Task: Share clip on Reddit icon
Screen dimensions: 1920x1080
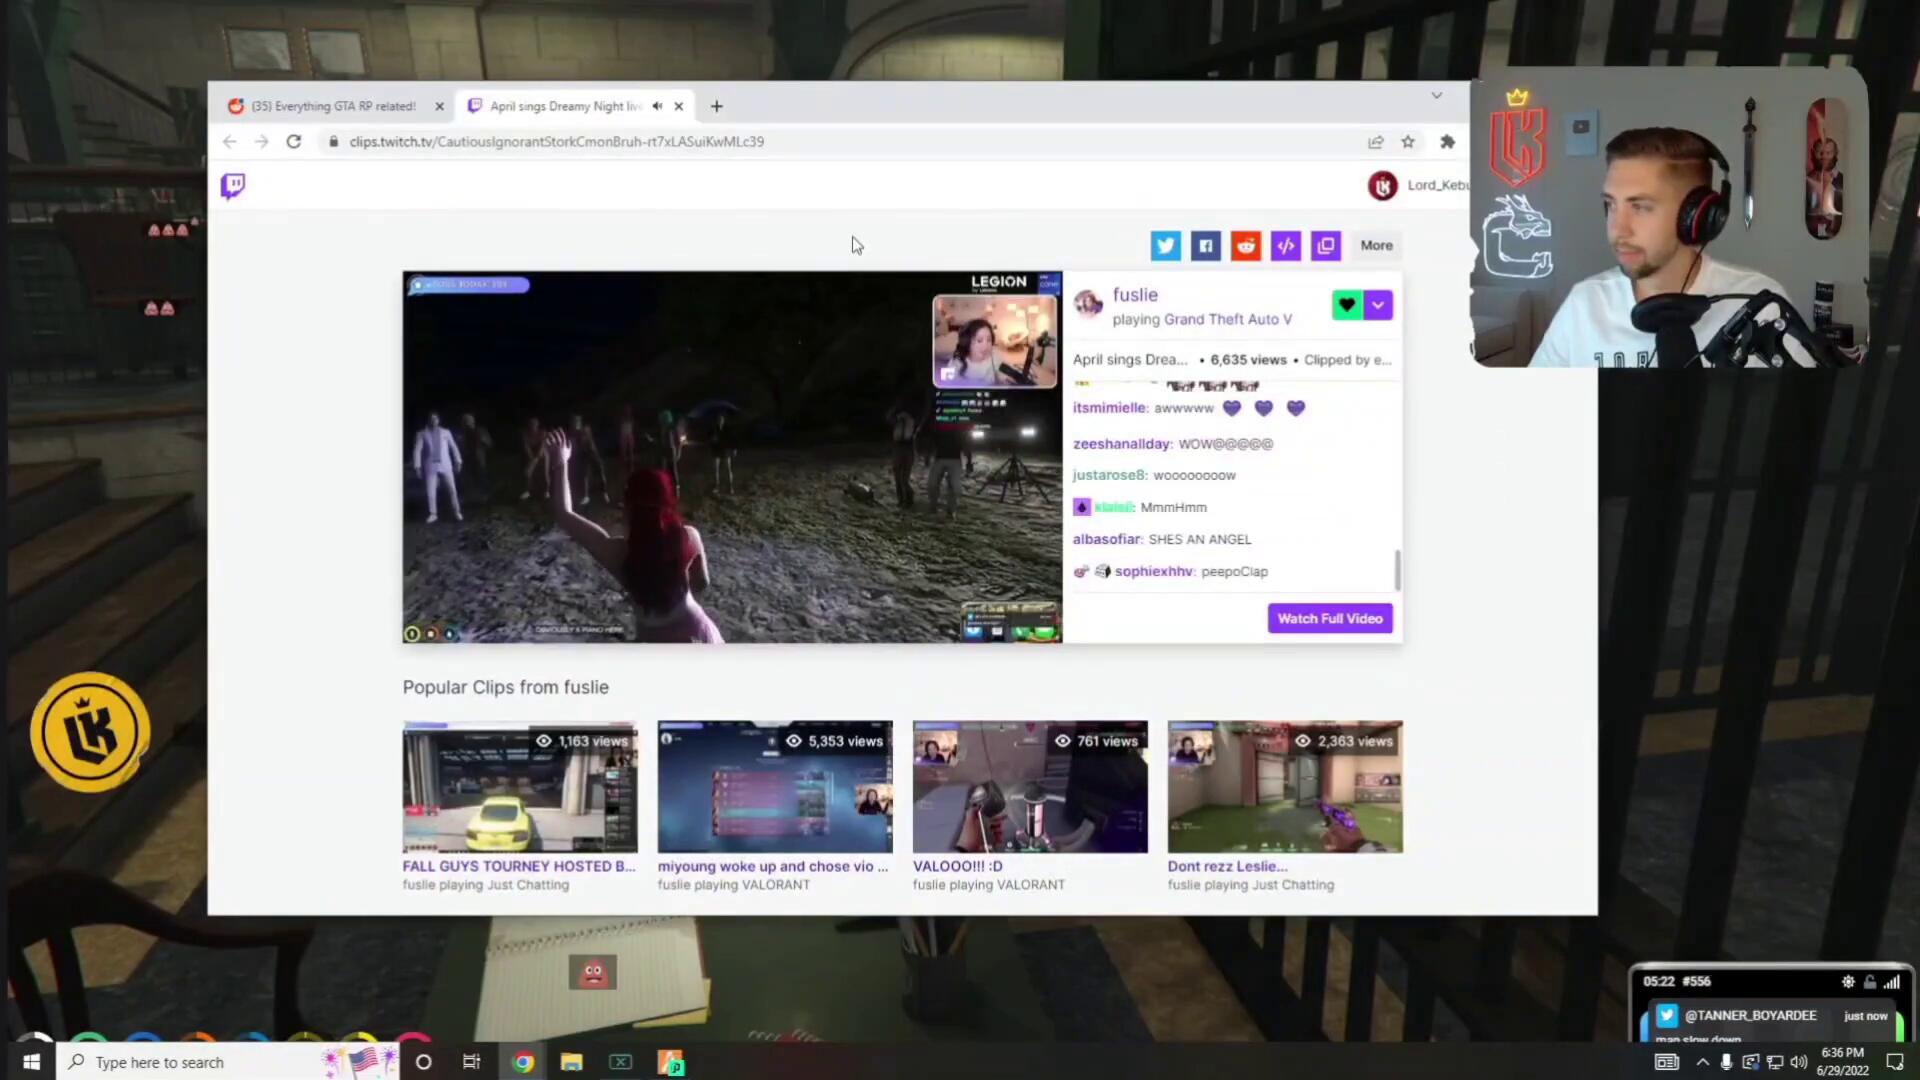Action: point(1245,245)
